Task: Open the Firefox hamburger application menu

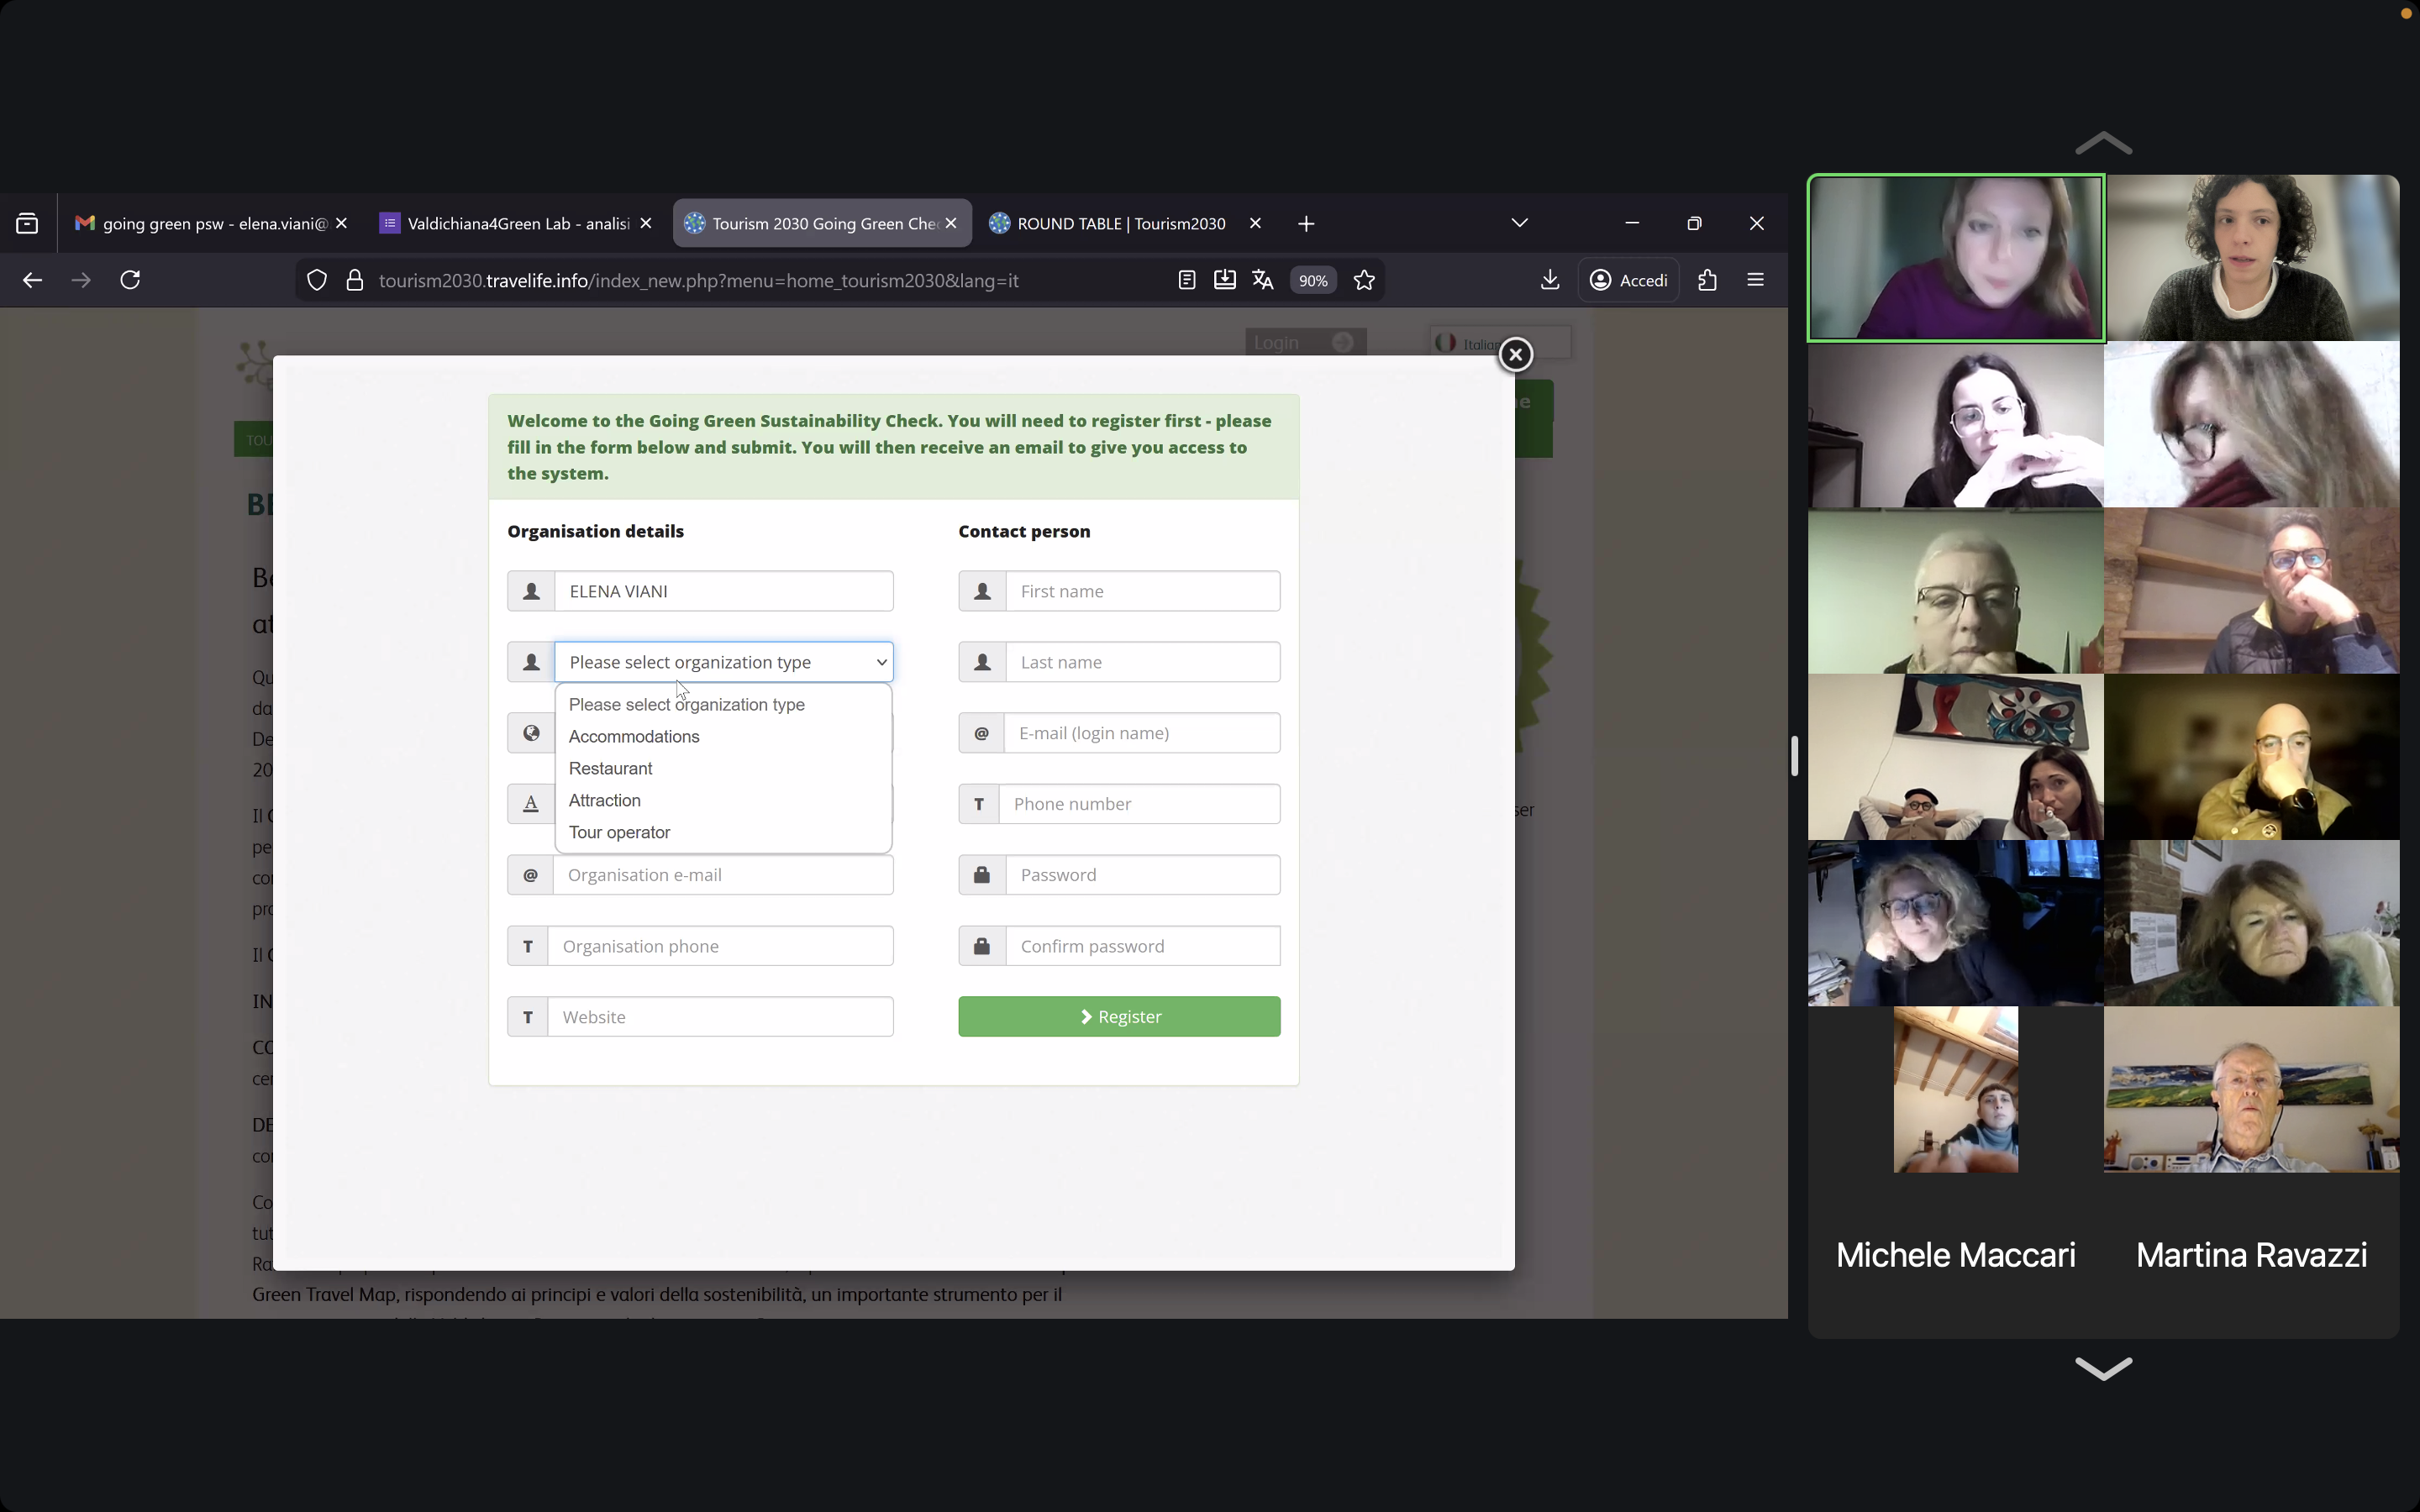Action: tap(1755, 280)
